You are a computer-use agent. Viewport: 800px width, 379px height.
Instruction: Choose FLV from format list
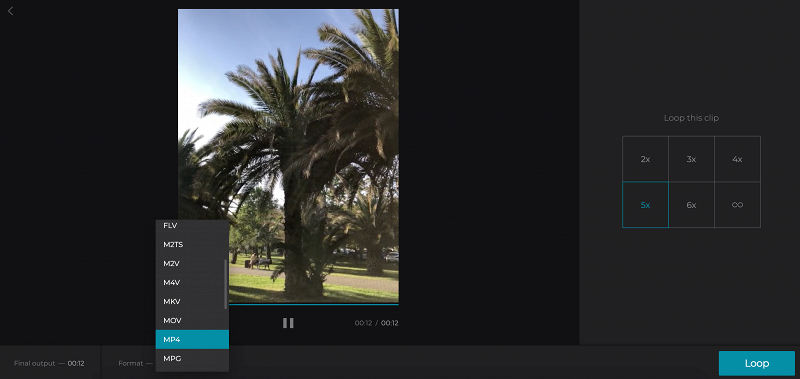tap(192, 225)
